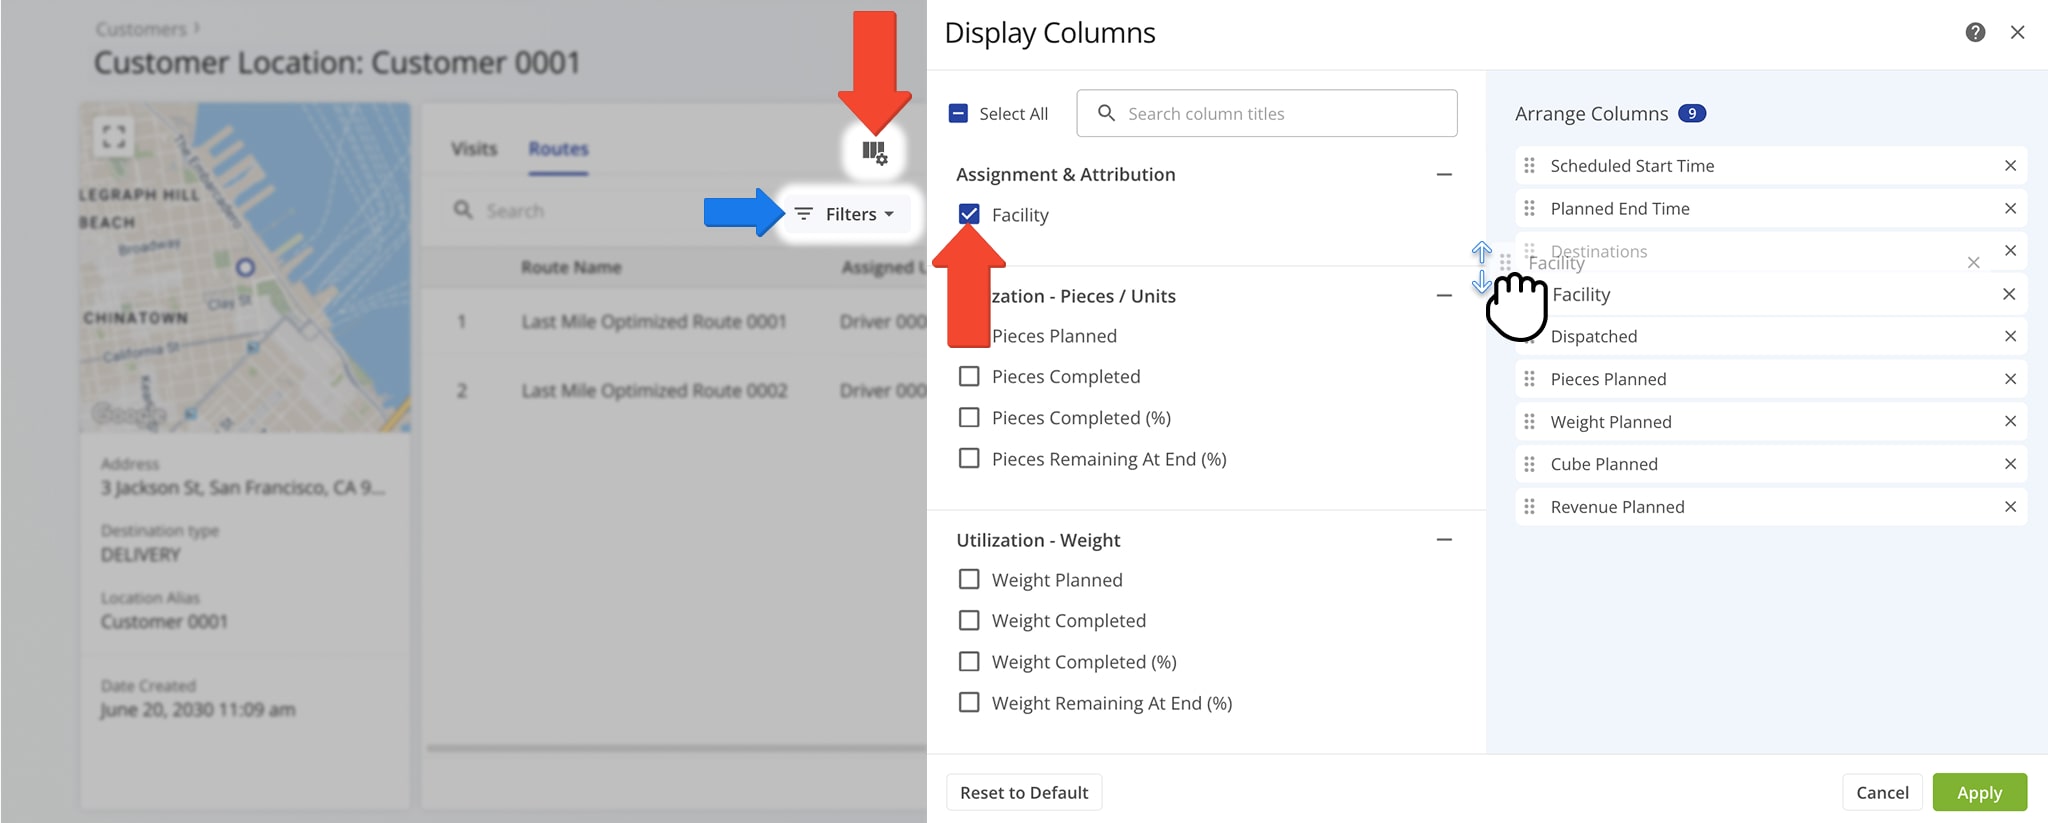Click the location pin on map
Viewport: 2048px width, 823px height.
click(x=245, y=267)
